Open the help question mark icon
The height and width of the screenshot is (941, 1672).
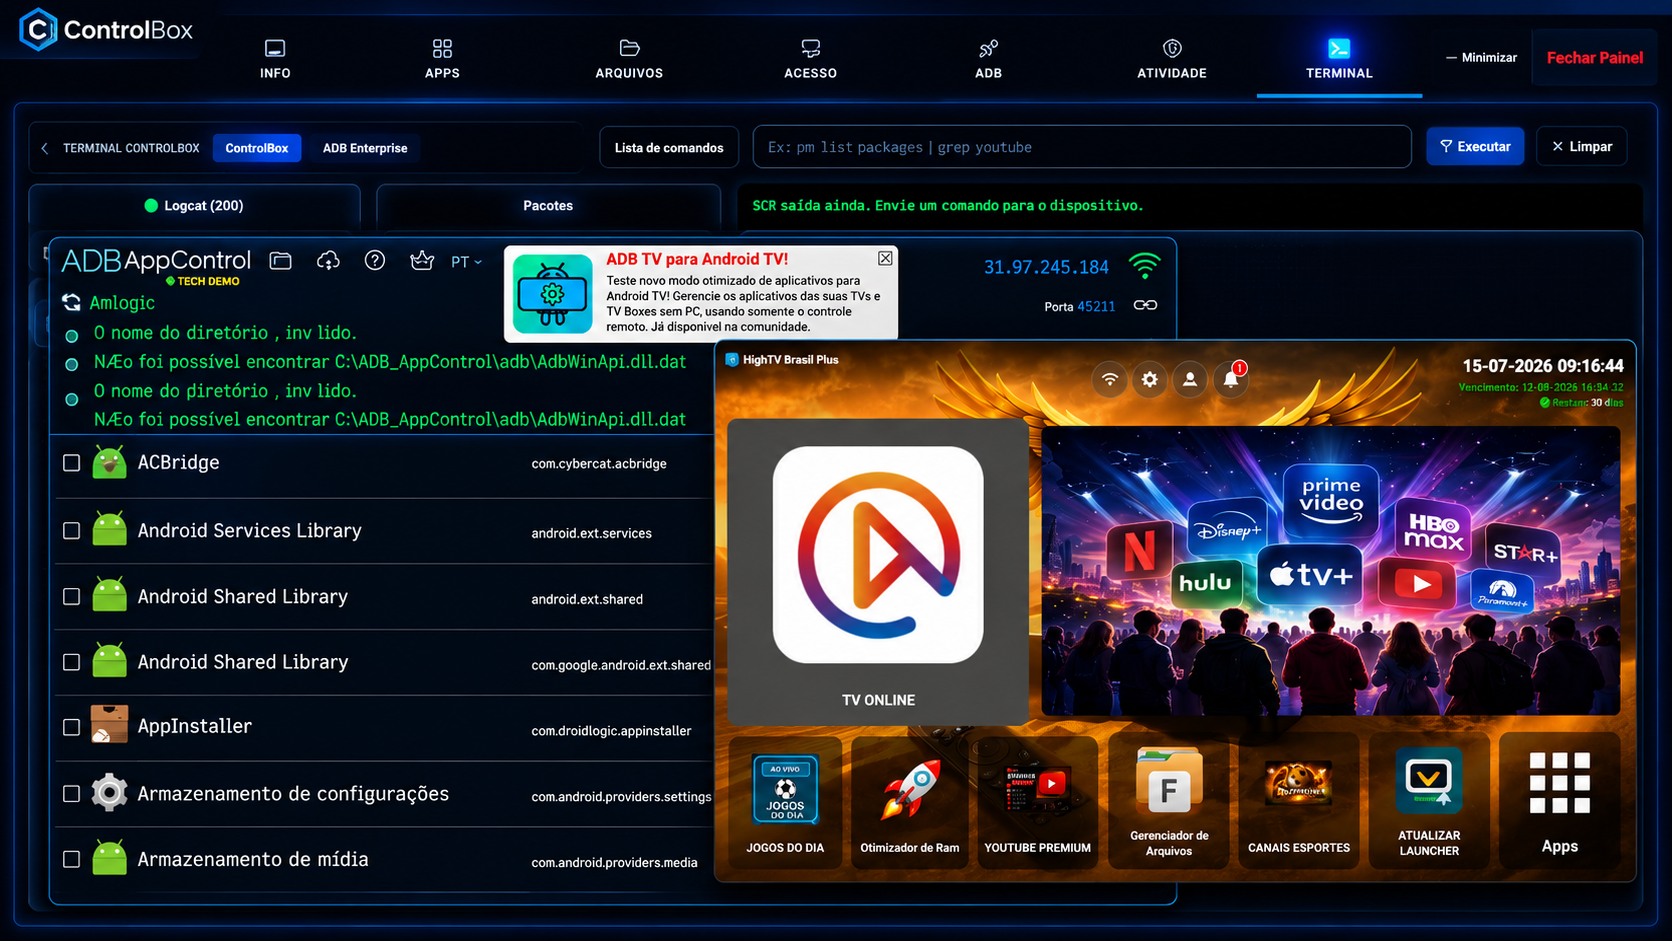pyautogui.click(x=375, y=261)
